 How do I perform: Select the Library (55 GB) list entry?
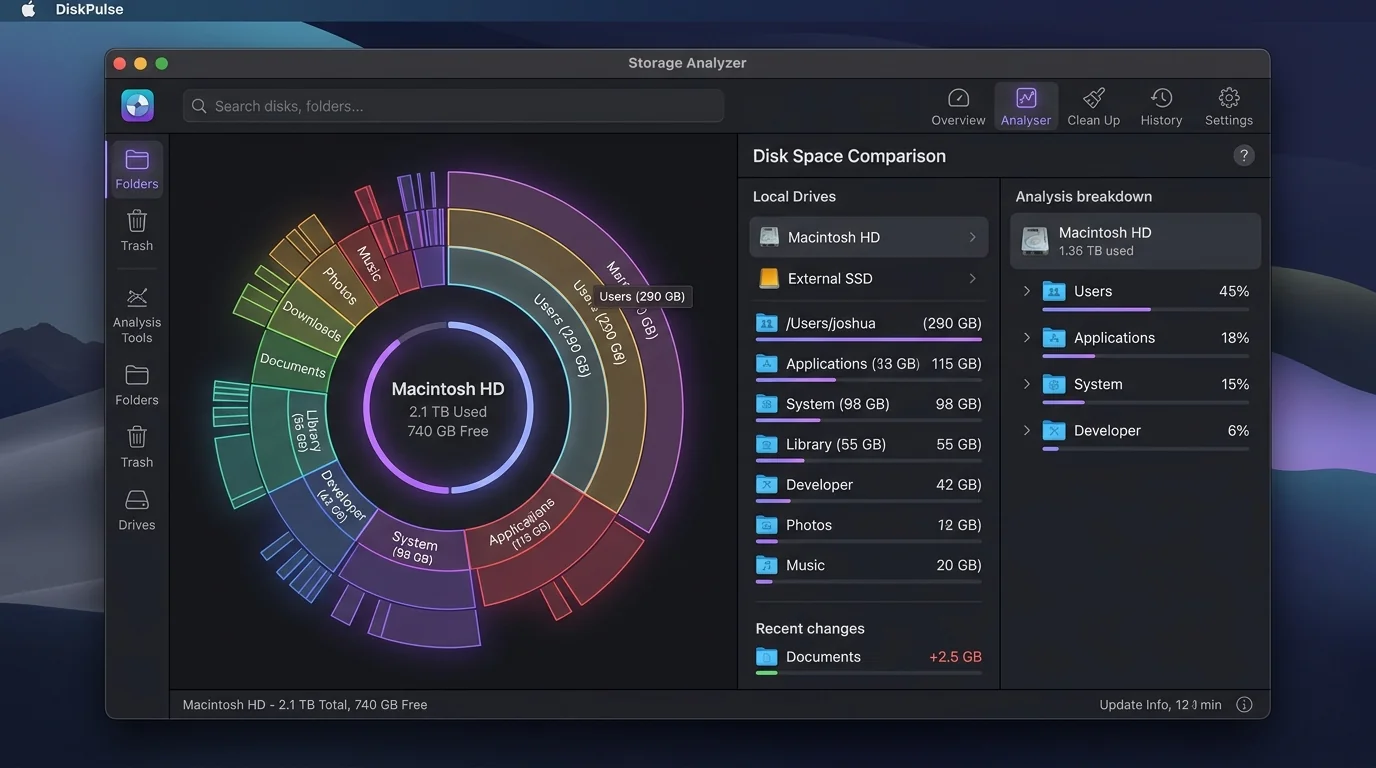point(868,446)
